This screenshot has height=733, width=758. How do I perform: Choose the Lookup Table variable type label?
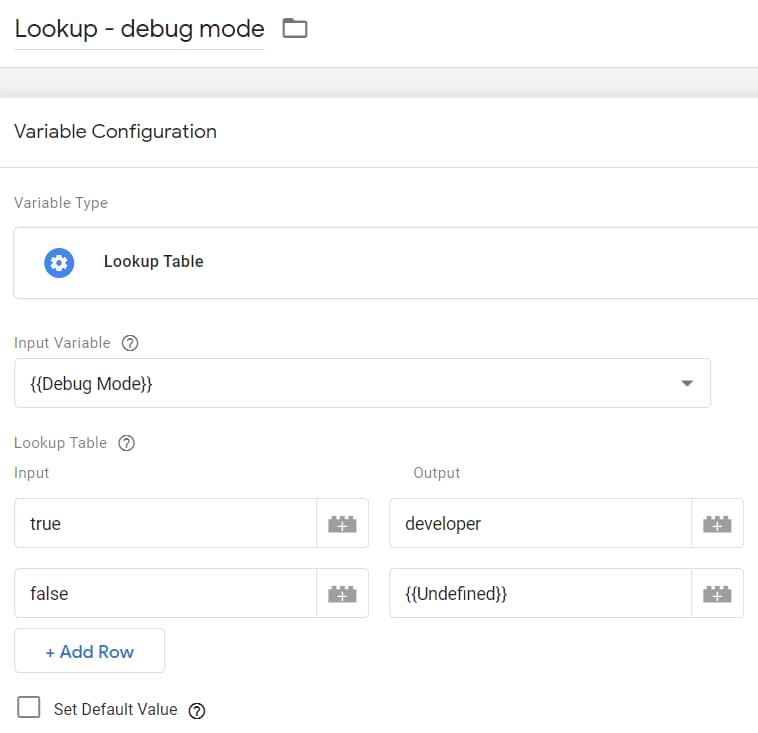click(153, 262)
